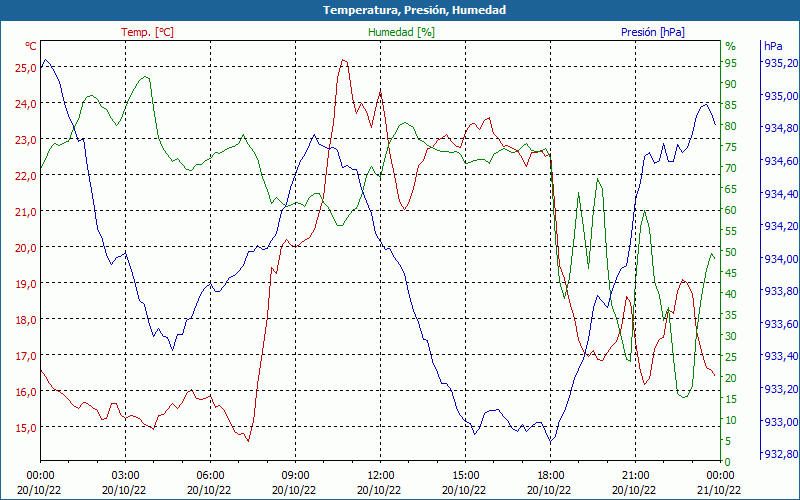Click the '%' unit label on the humidity axis
The height and width of the screenshot is (500, 800).
point(731,46)
